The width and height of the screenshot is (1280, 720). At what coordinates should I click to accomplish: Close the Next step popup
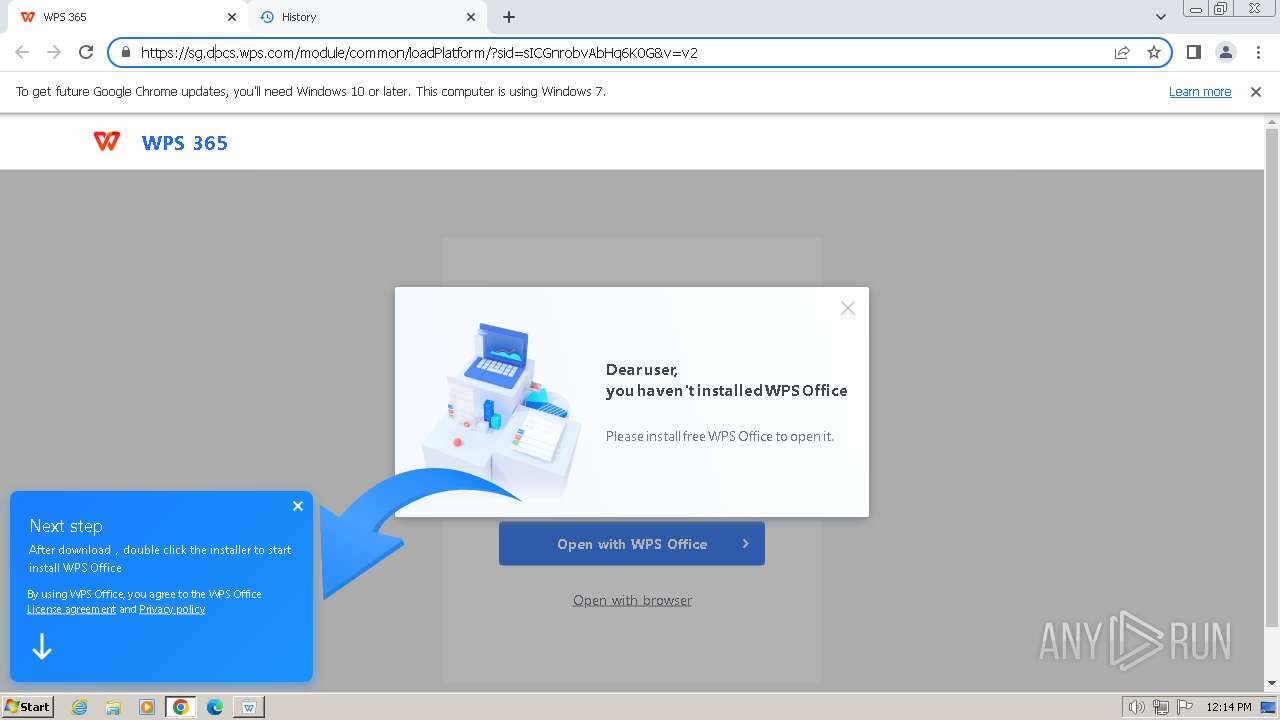point(298,506)
